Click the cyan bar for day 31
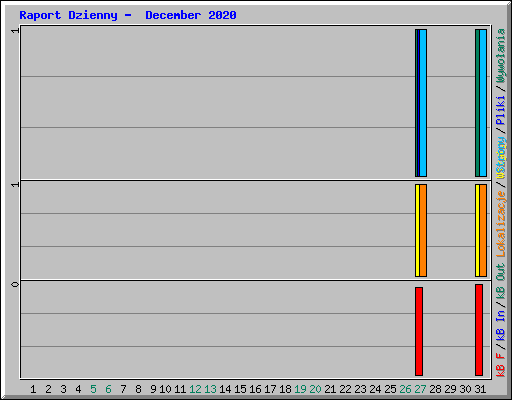This screenshot has width=512, height=400. 483,103
